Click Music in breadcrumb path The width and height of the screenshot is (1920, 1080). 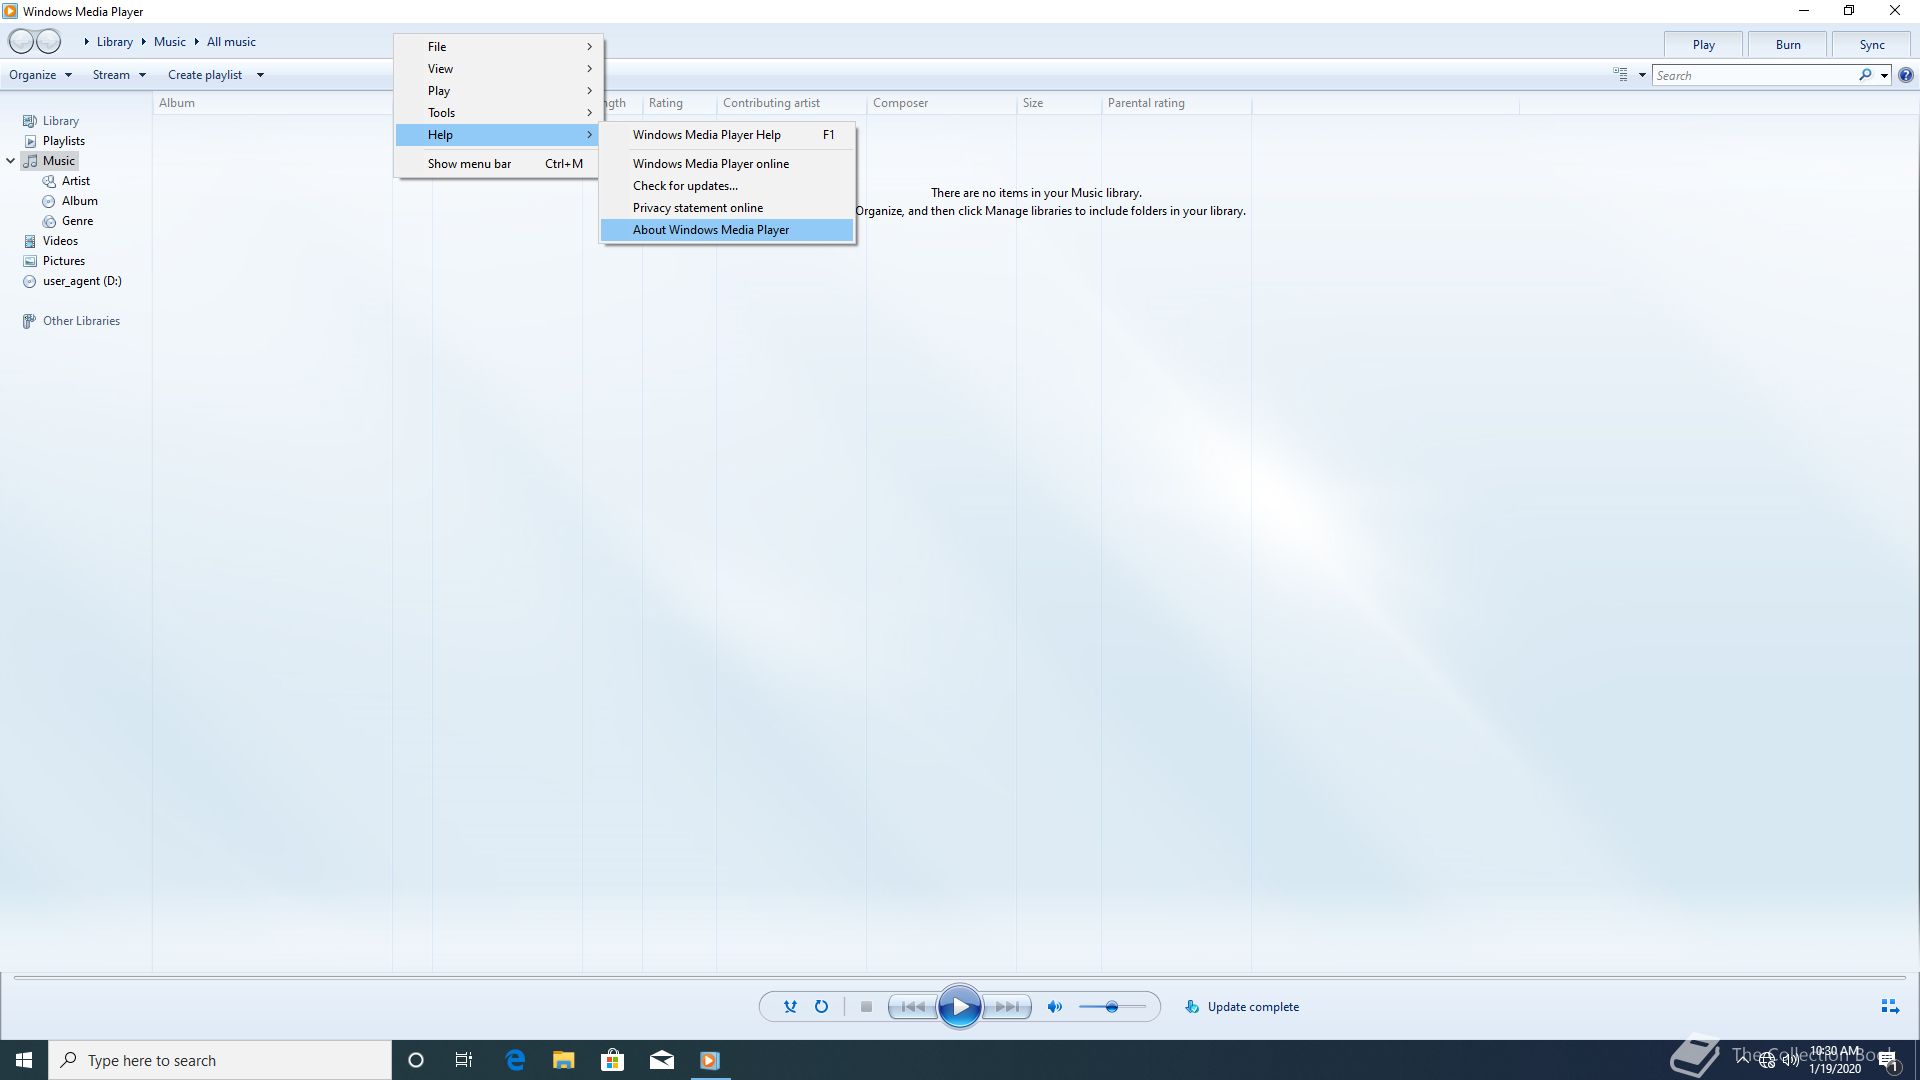tap(170, 42)
